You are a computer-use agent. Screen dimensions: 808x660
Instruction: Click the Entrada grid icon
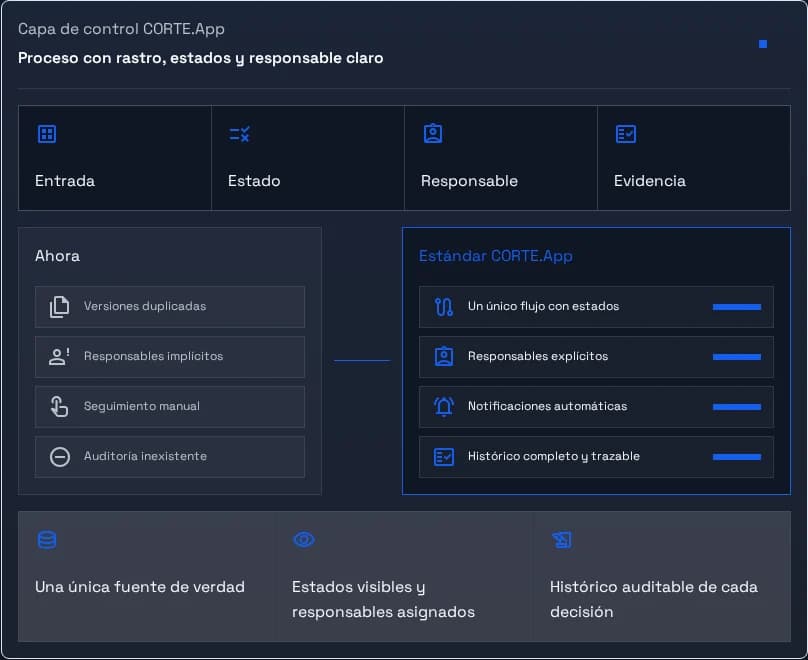point(47,134)
